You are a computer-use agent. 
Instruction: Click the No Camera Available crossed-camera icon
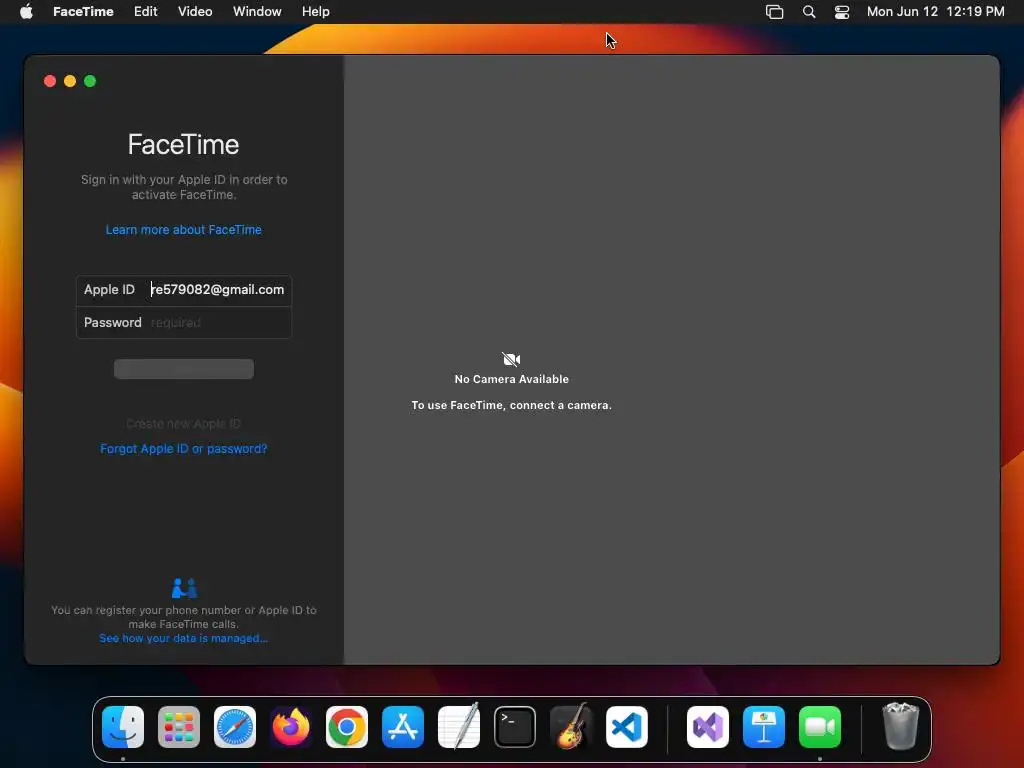point(511,359)
